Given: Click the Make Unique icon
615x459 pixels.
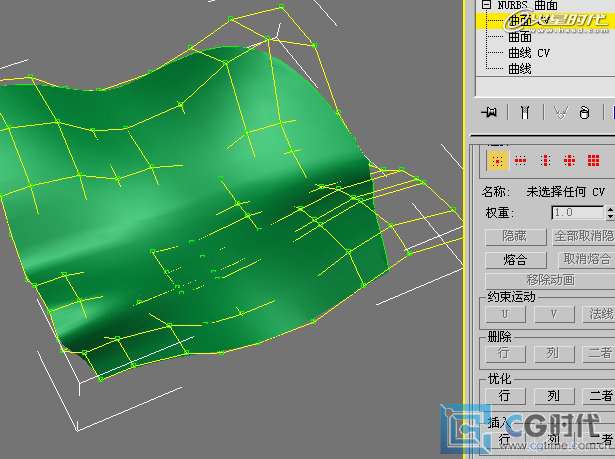Looking at the screenshot, I should 560,113.
